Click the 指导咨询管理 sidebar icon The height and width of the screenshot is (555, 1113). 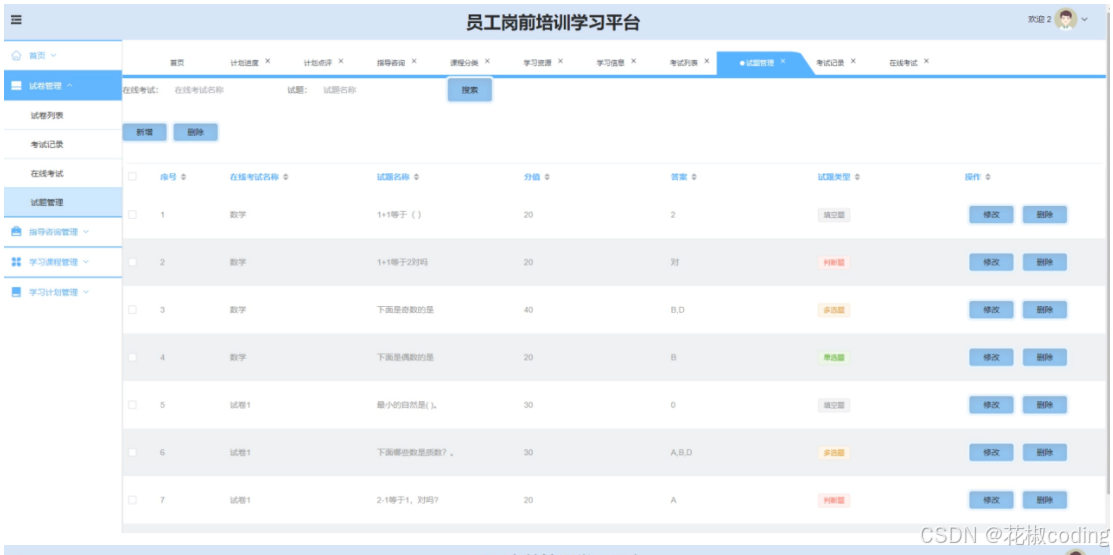coord(16,231)
